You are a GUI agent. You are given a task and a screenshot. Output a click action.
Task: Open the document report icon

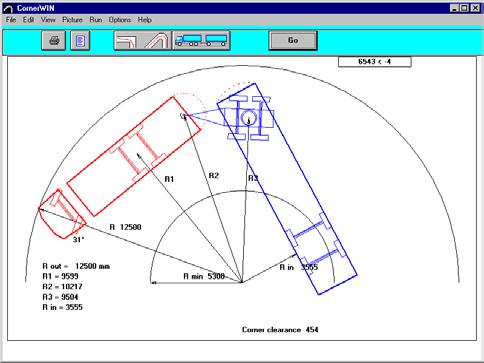[x=80, y=41]
